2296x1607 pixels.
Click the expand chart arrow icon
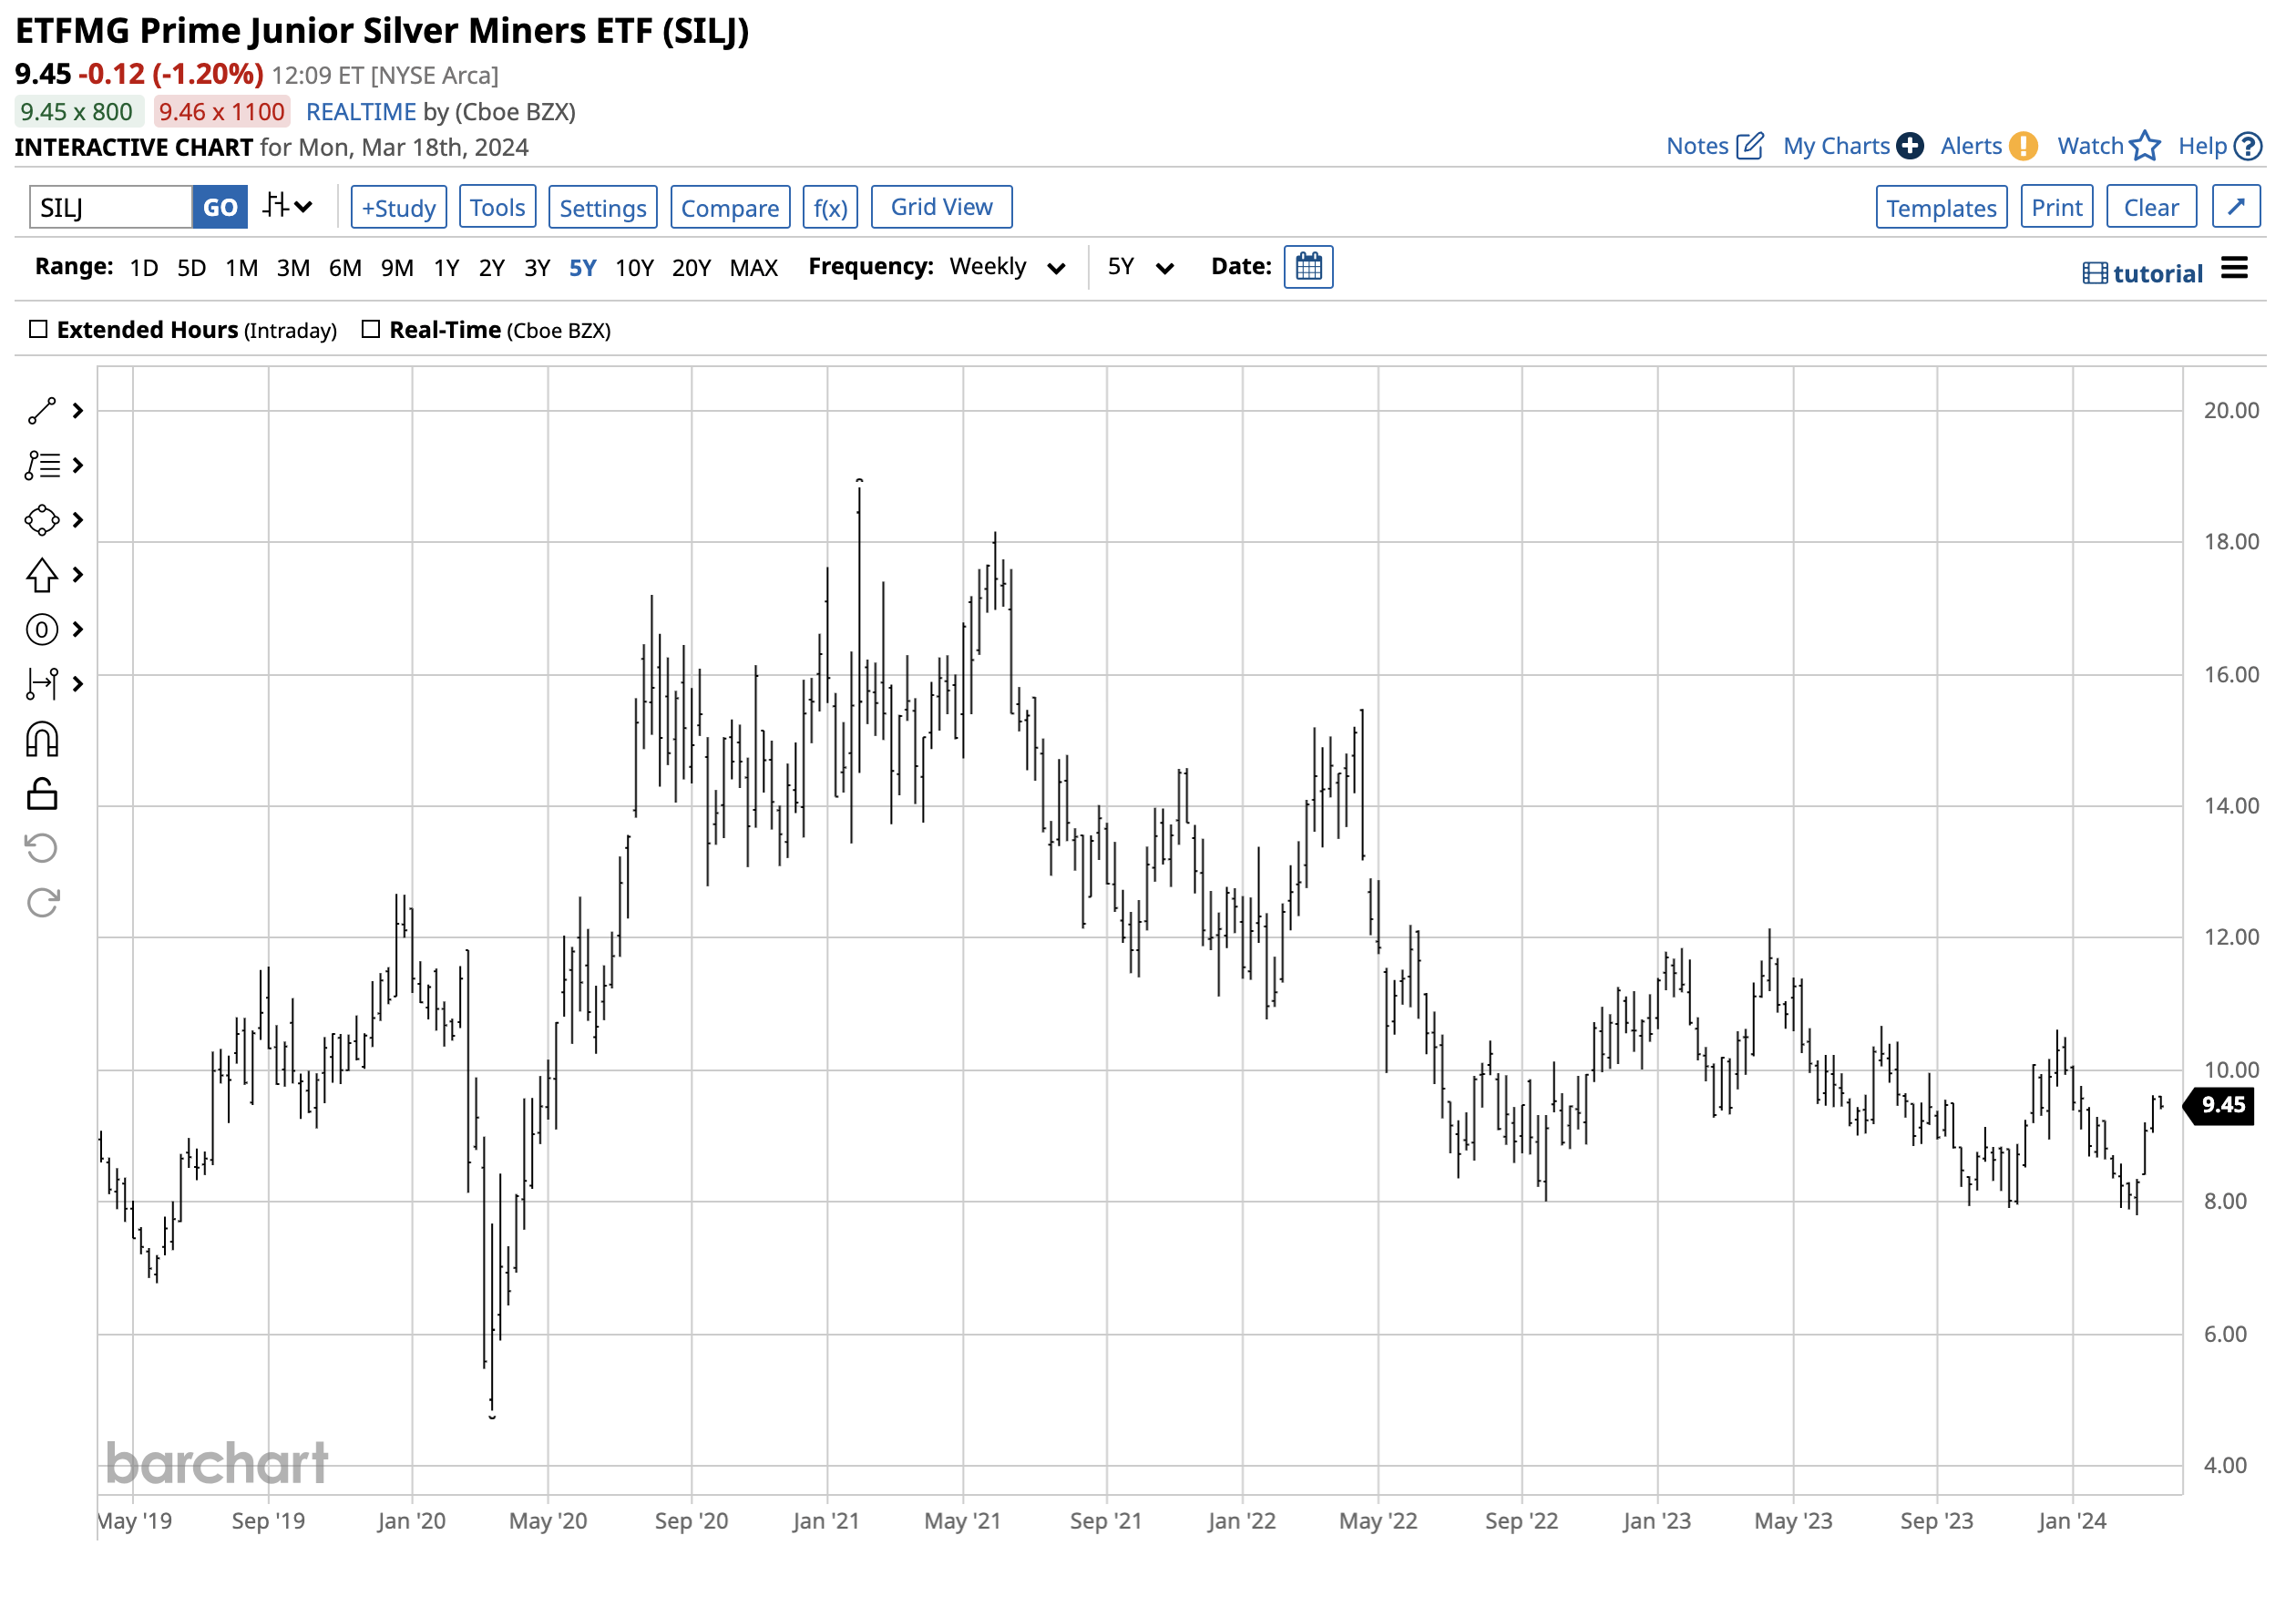2236,207
